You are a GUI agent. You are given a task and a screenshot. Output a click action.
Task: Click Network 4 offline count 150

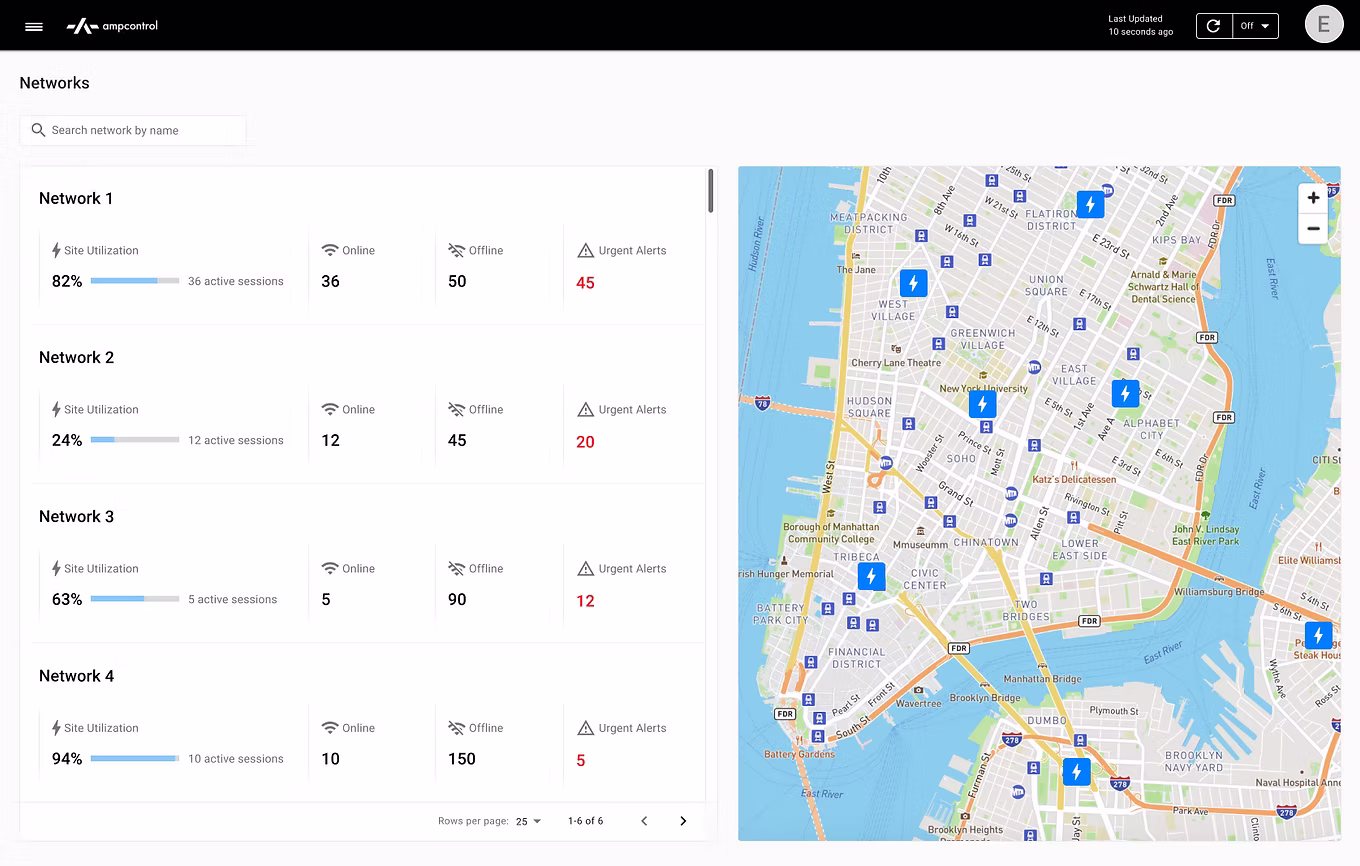[x=462, y=759]
